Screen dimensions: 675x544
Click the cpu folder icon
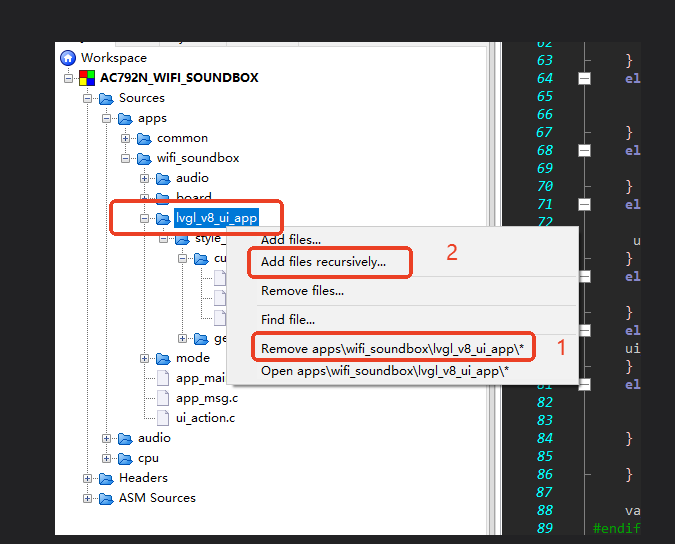tap(125, 459)
